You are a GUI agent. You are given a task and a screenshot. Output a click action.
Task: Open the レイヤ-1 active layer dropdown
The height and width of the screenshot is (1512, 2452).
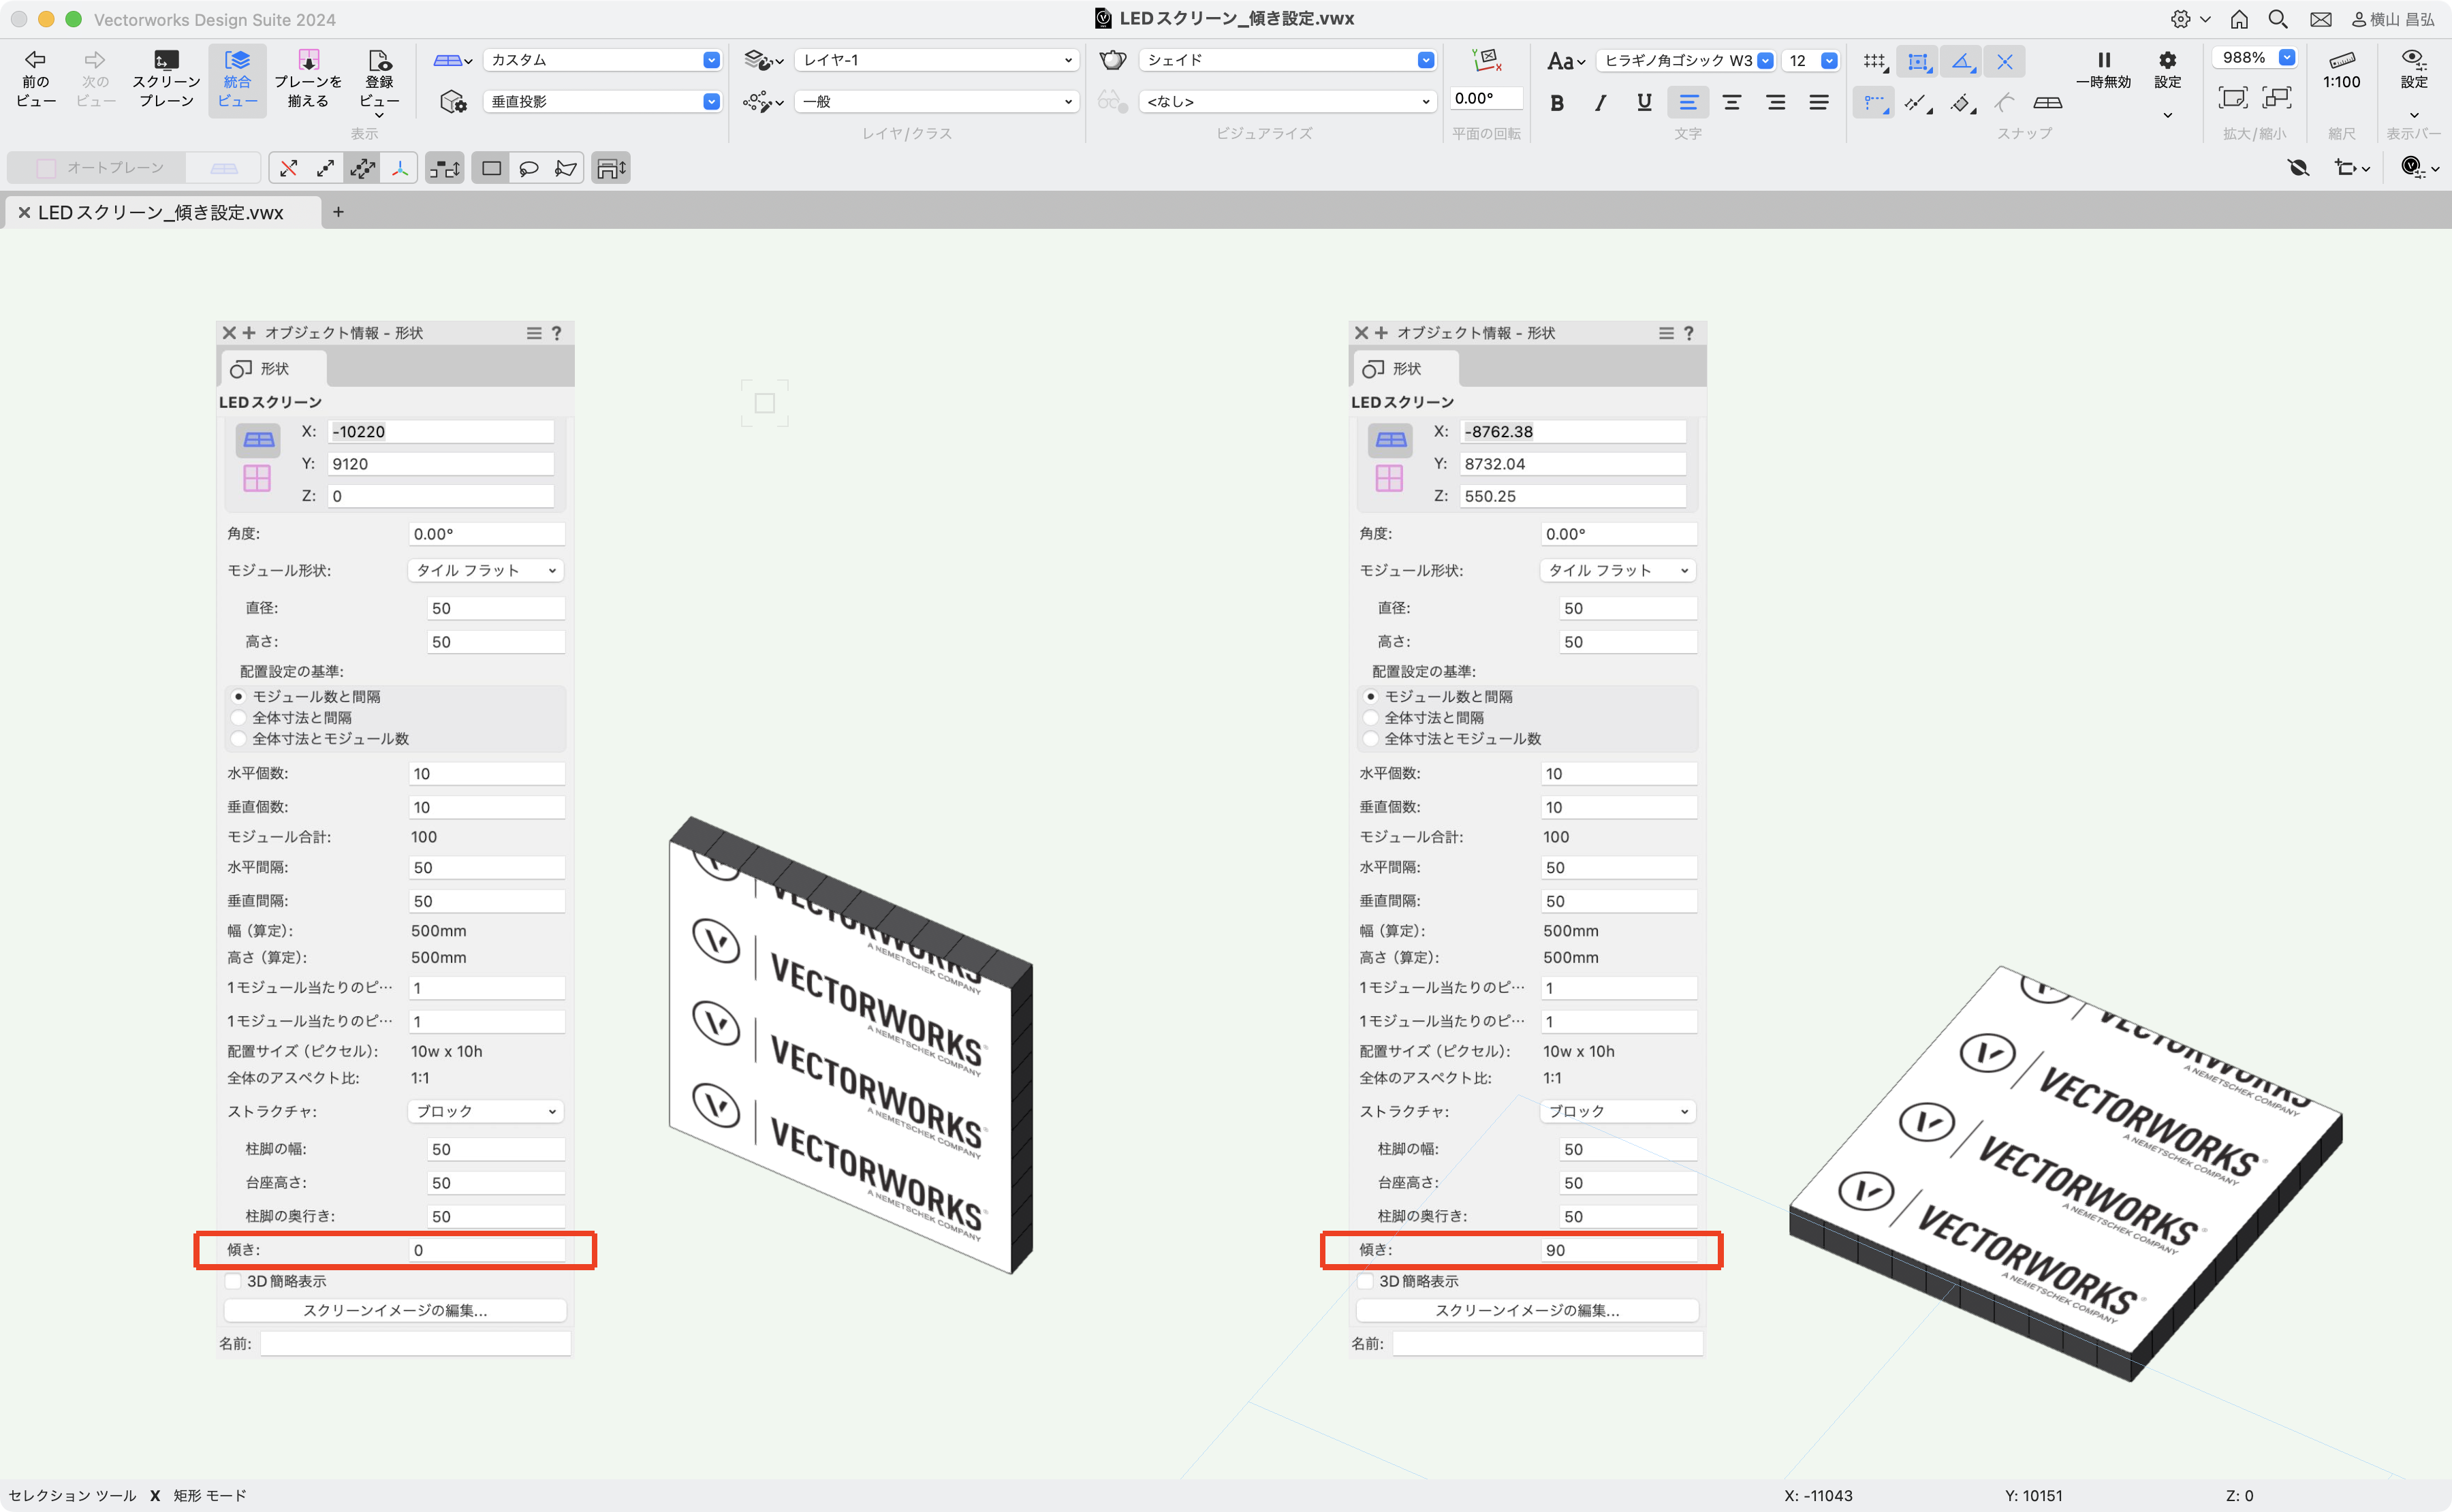tap(936, 60)
